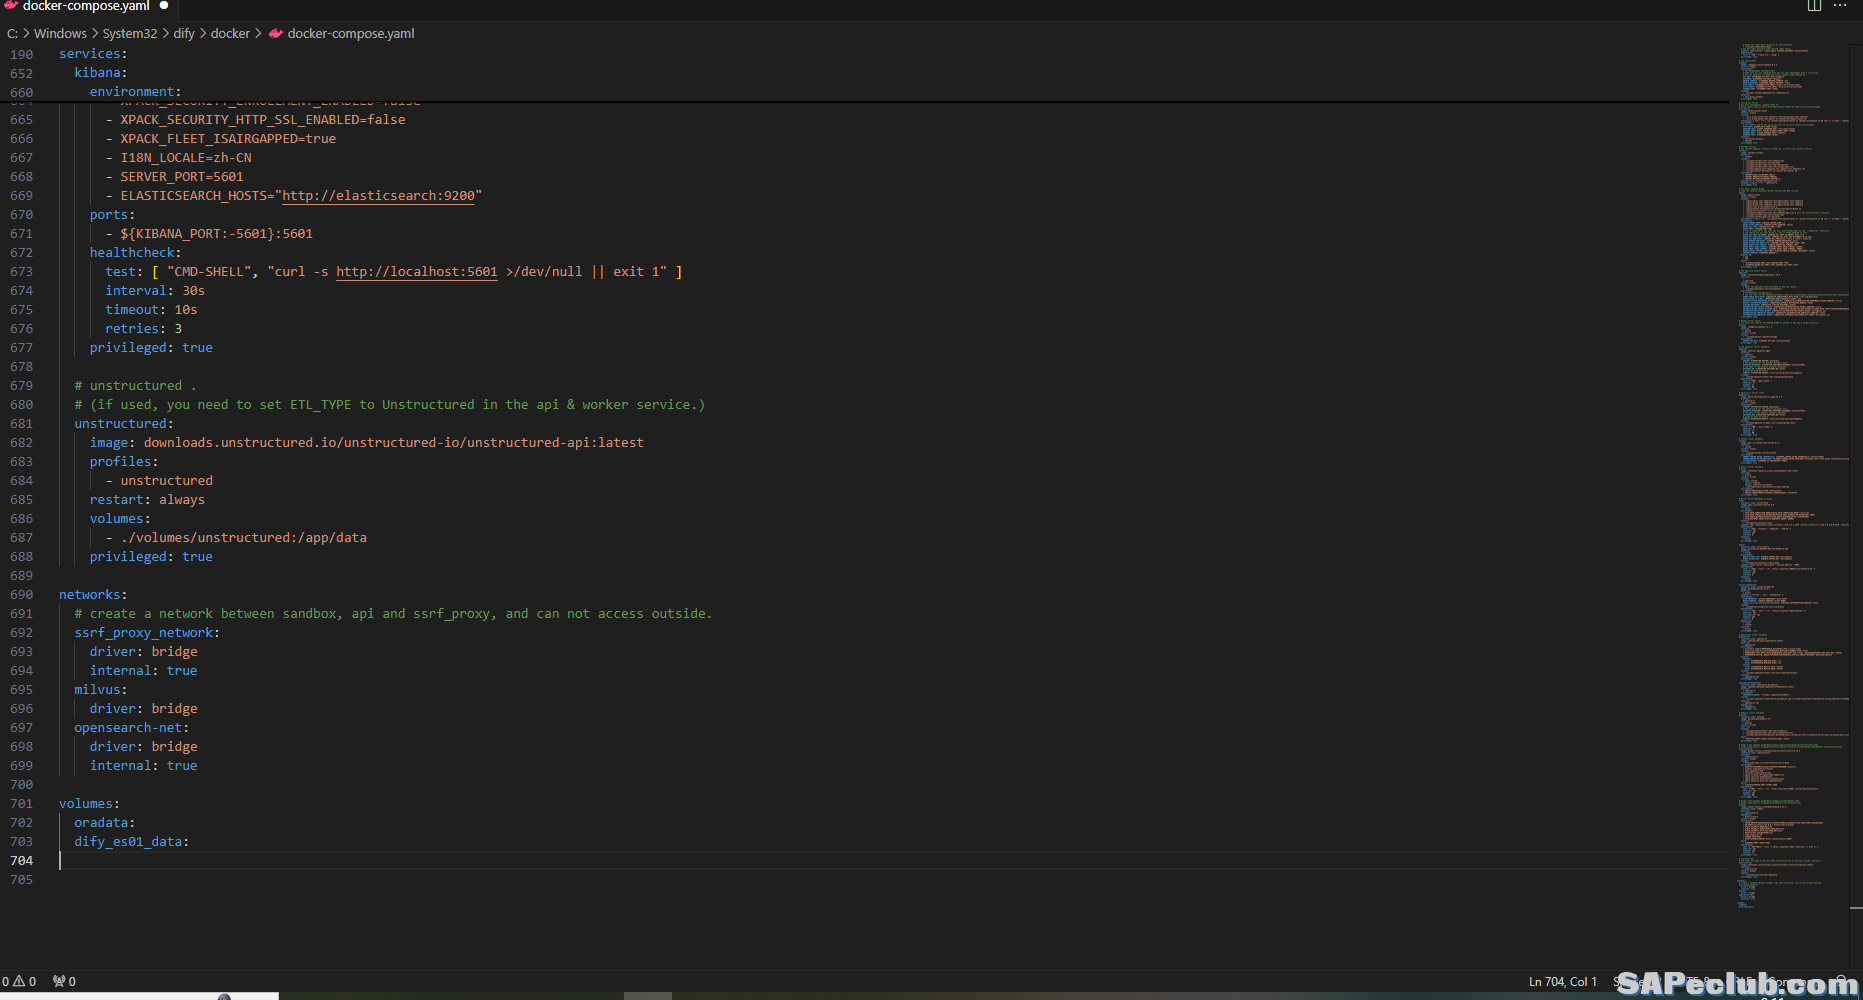Click the docker-compose.yaml breadcrumb file name
The width and height of the screenshot is (1863, 1000).
pyautogui.click(x=351, y=33)
